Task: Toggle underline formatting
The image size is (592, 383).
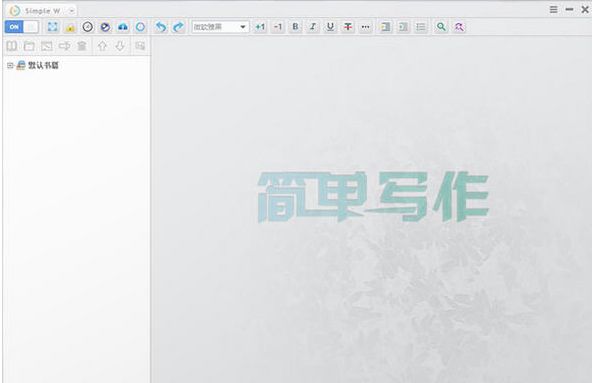Action: (330, 27)
